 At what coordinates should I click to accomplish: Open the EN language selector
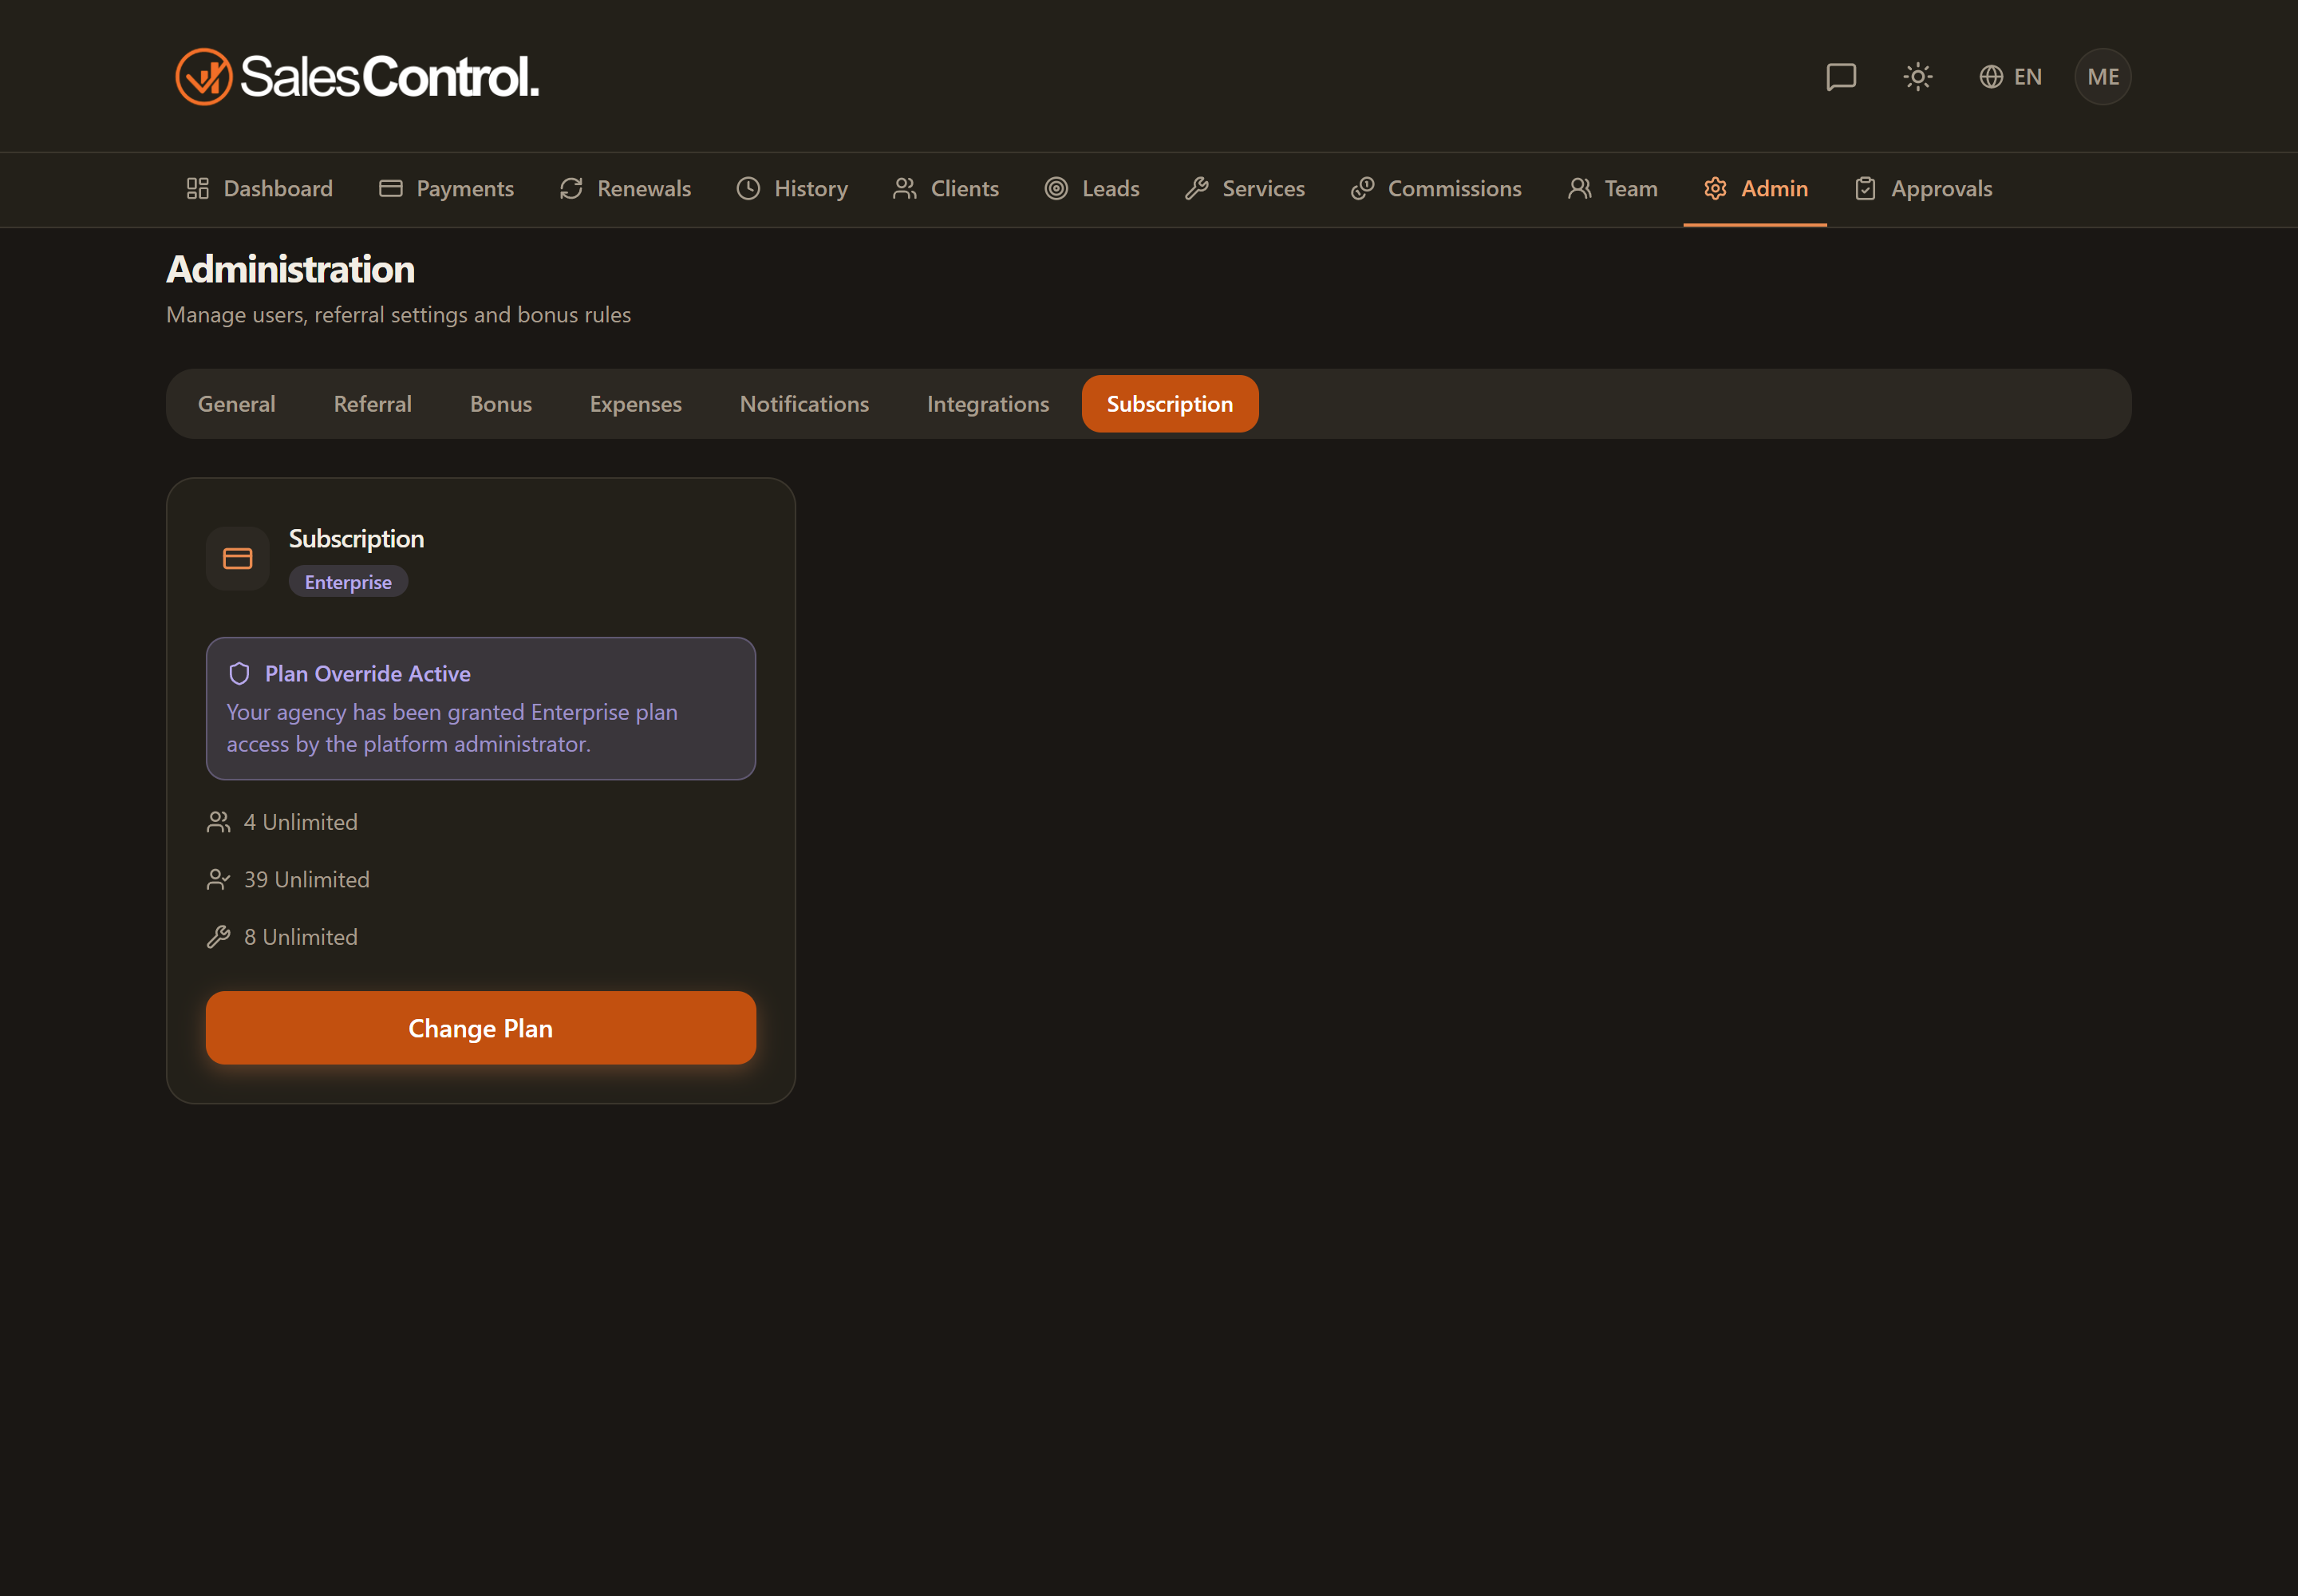pyautogui.click(x=2010, y=77)
